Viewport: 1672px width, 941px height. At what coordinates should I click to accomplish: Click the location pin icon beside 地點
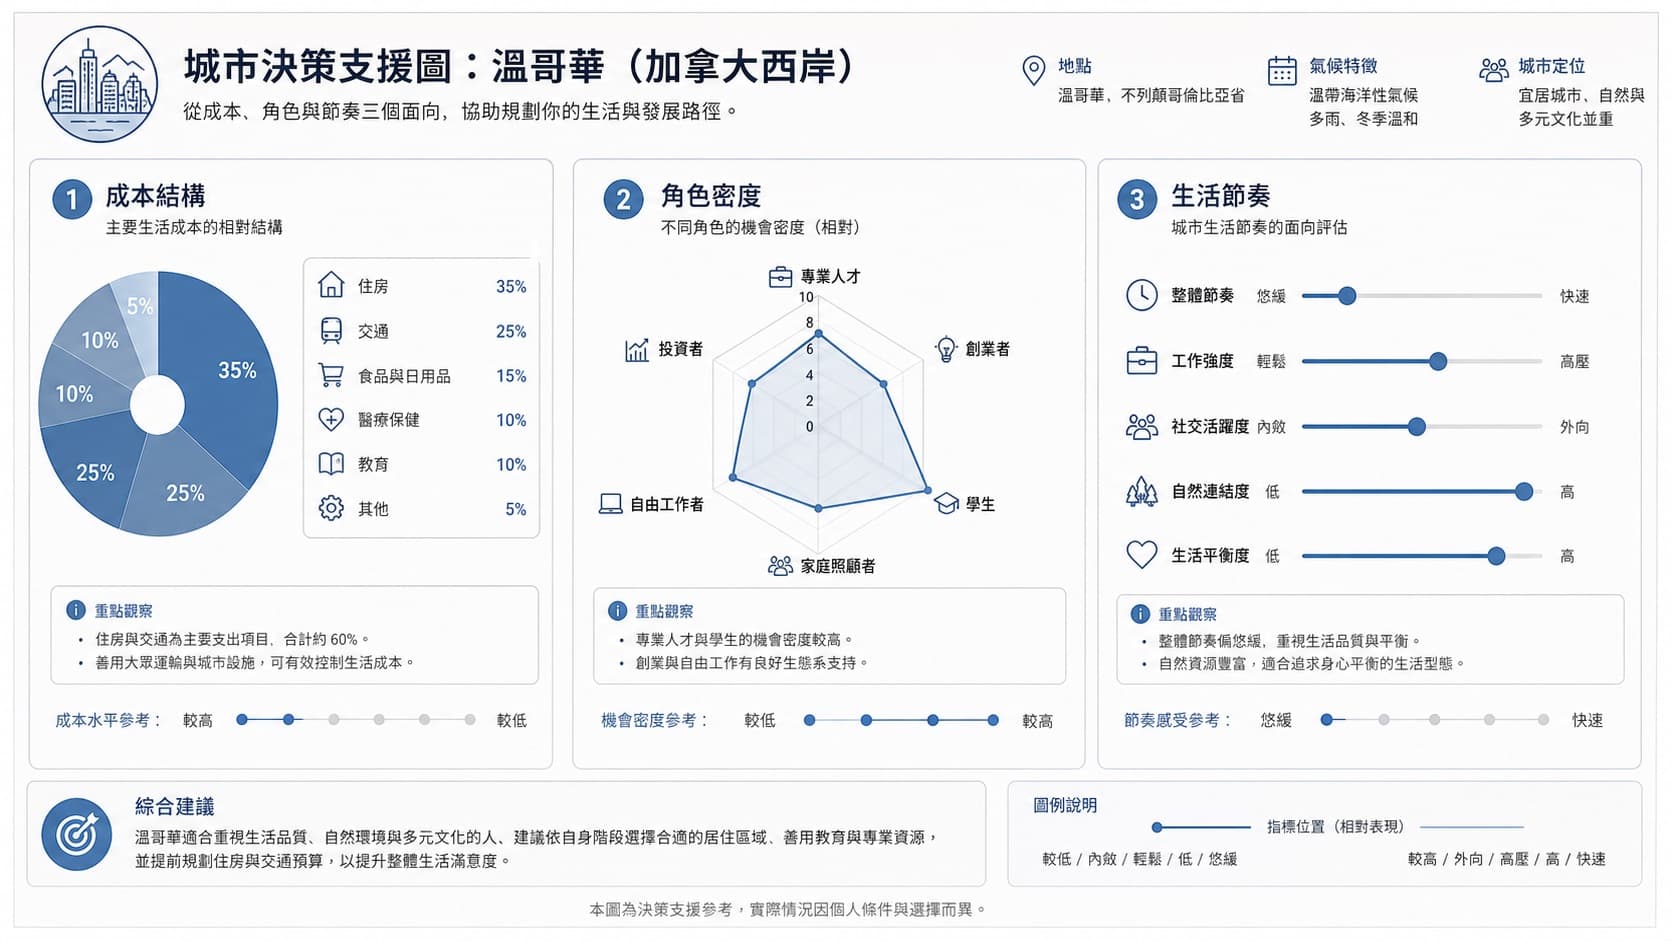[x=1033, y=70]
